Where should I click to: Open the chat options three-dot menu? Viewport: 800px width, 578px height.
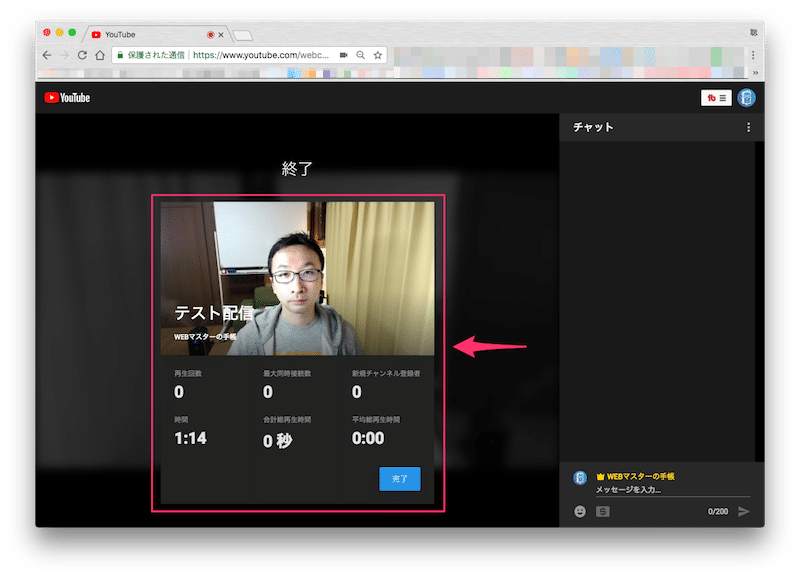748,127
